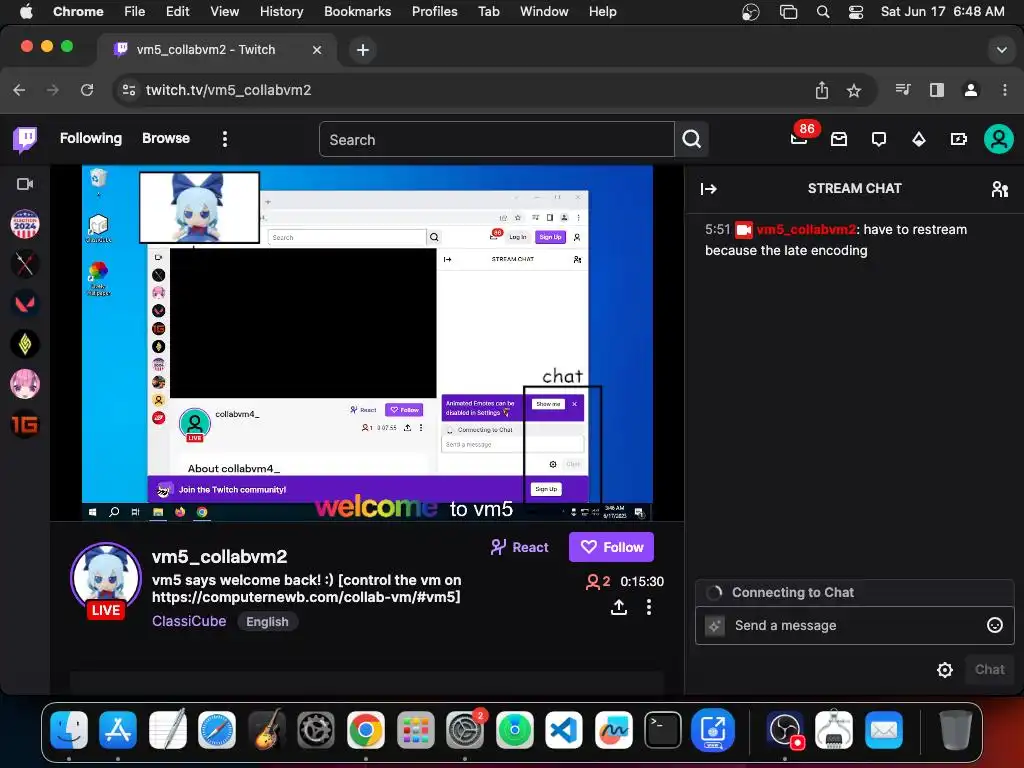Open Chrome three-dot menu
The width and height of the screenshot is (1024, 768).
click(x=1004, y=90)
